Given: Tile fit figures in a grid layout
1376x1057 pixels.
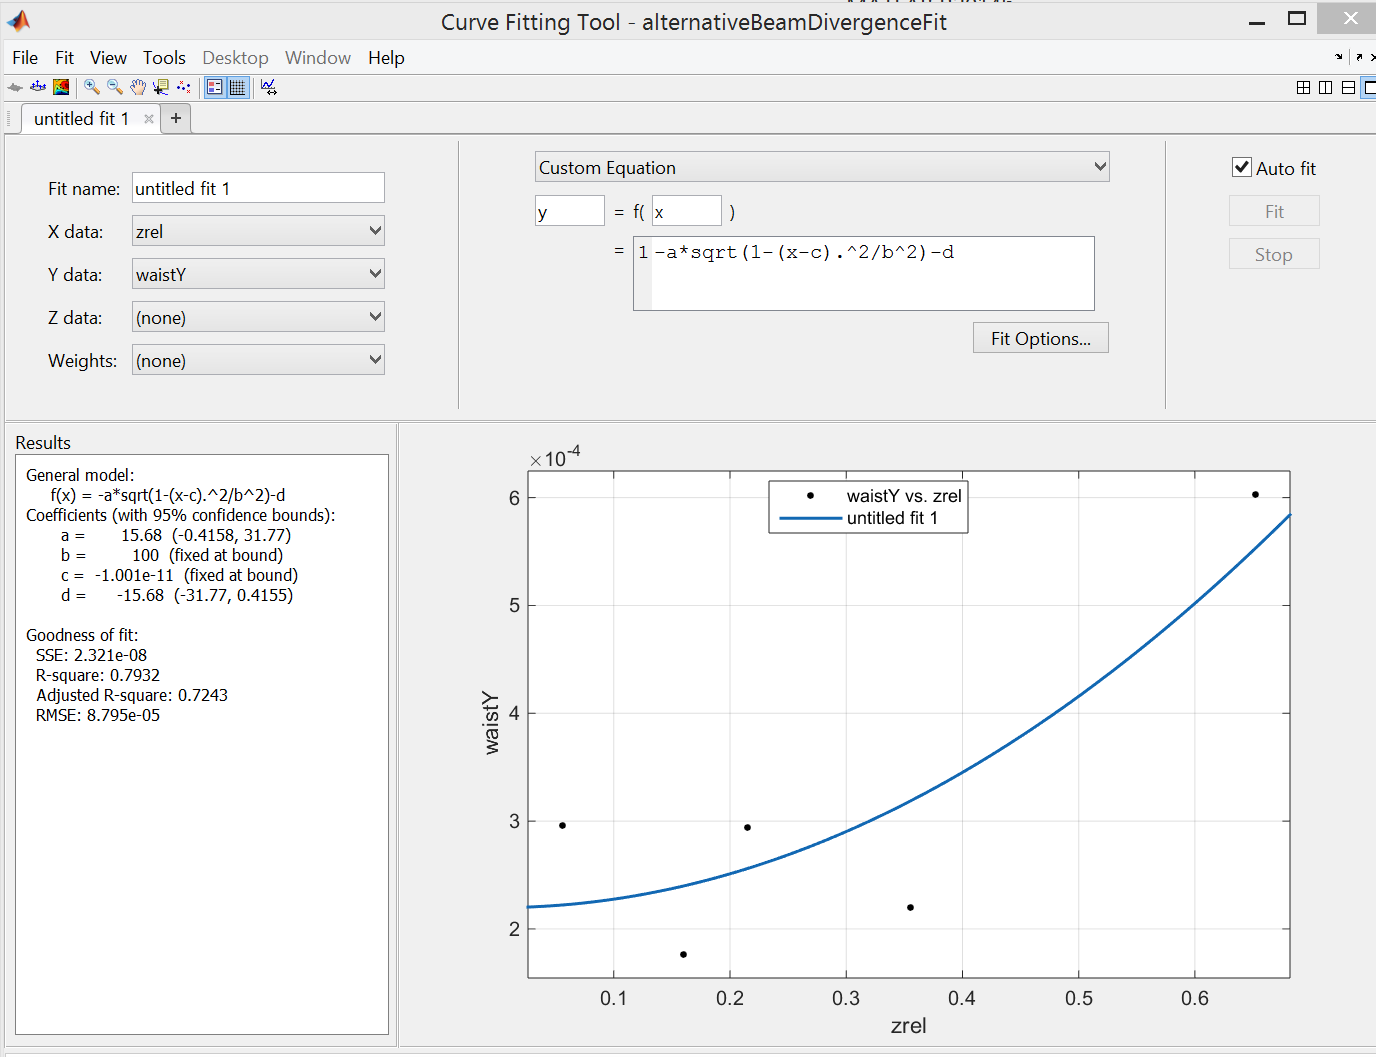Looking at the screenshot, I should pos(1303,88).
